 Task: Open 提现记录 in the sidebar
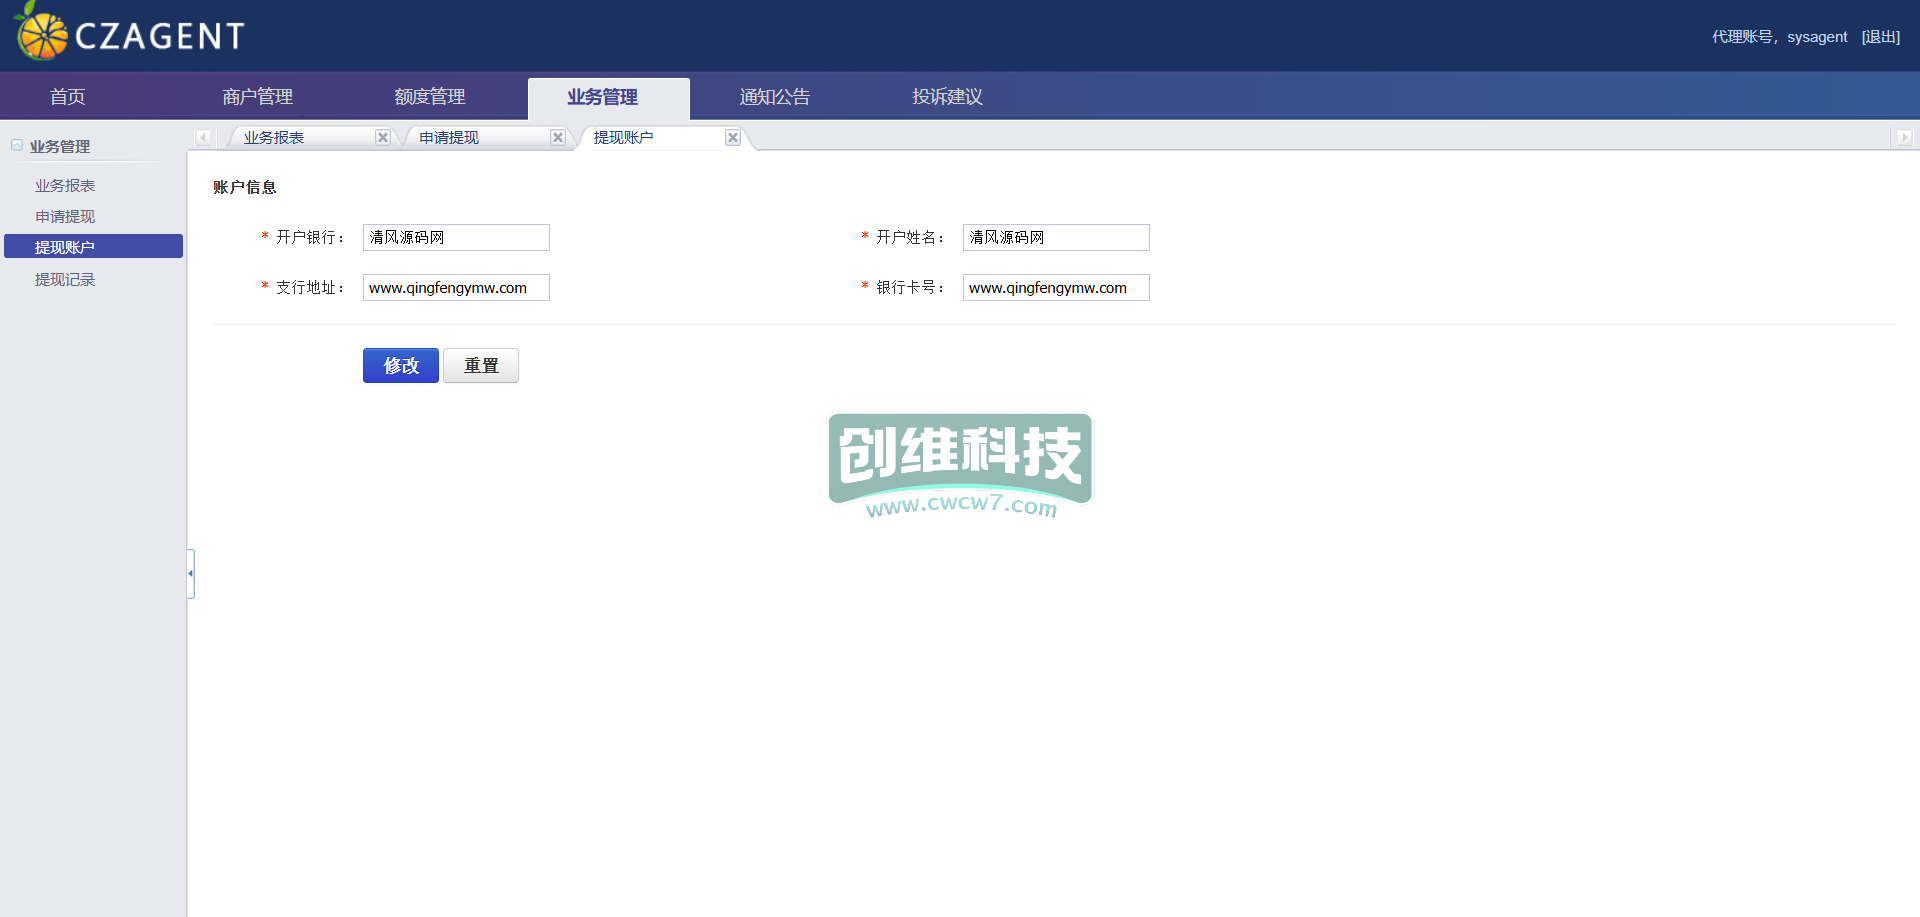pos(65,280)
